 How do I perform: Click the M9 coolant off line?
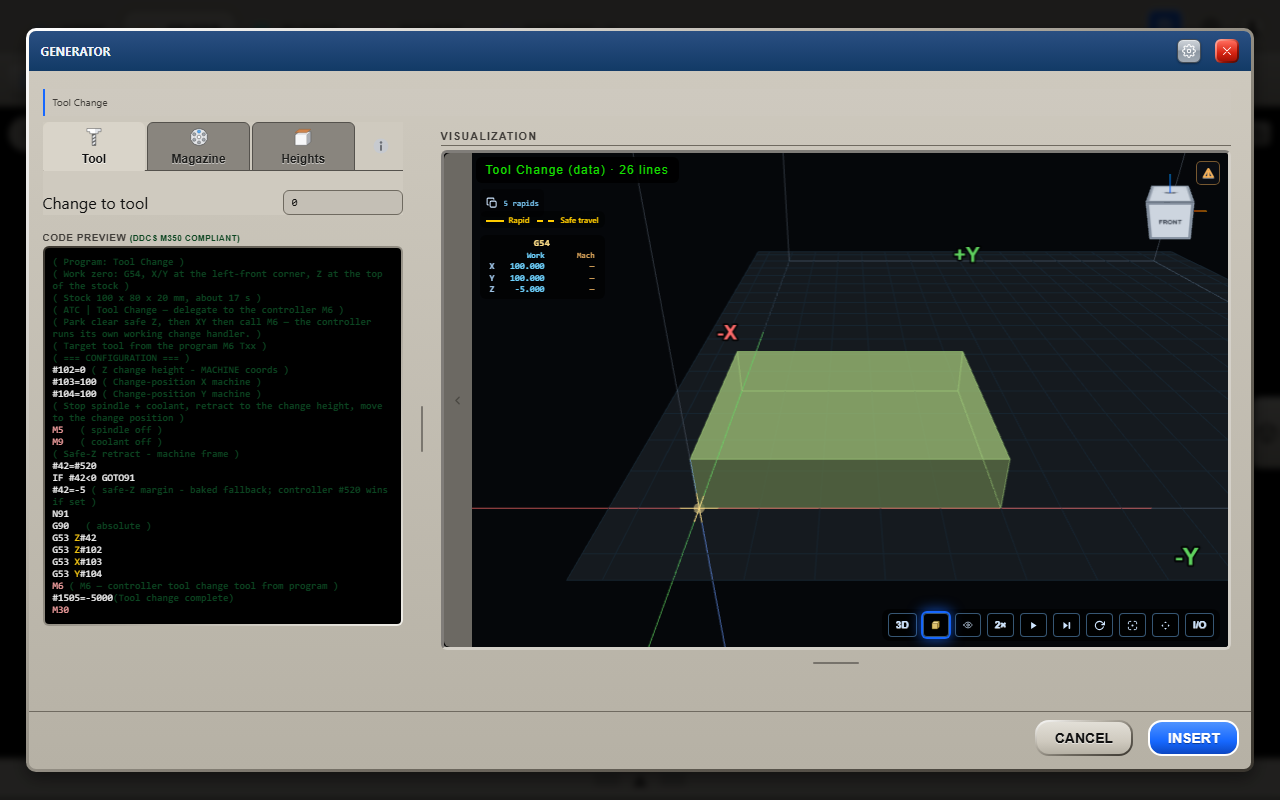click(106, 442)
